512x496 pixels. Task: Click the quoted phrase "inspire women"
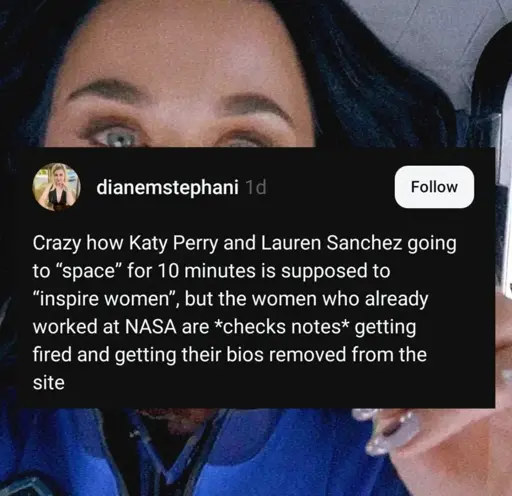[107, 299]
